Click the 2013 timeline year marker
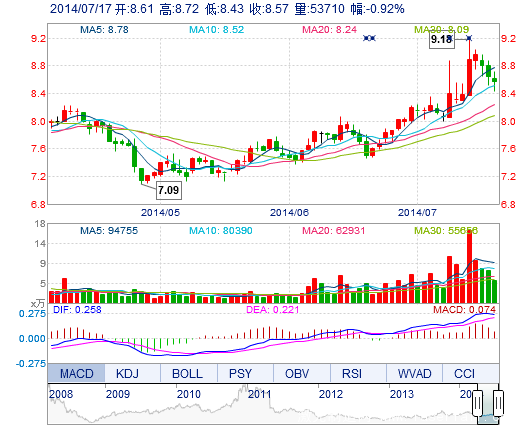The image size is (519, 428). [x=401, y=394]
